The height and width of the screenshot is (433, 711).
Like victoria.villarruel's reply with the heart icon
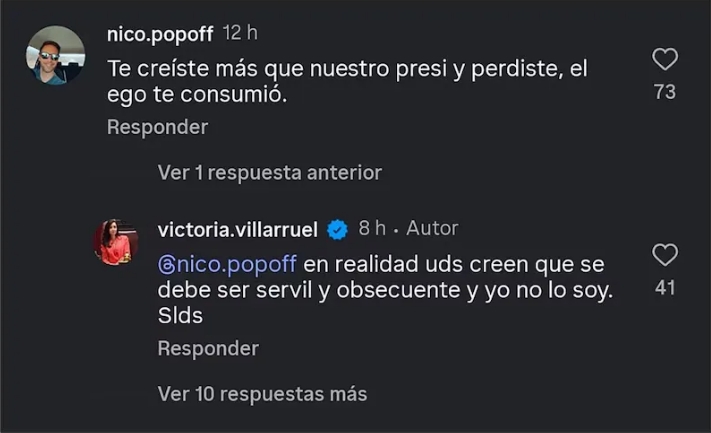(x=665, y=255)
